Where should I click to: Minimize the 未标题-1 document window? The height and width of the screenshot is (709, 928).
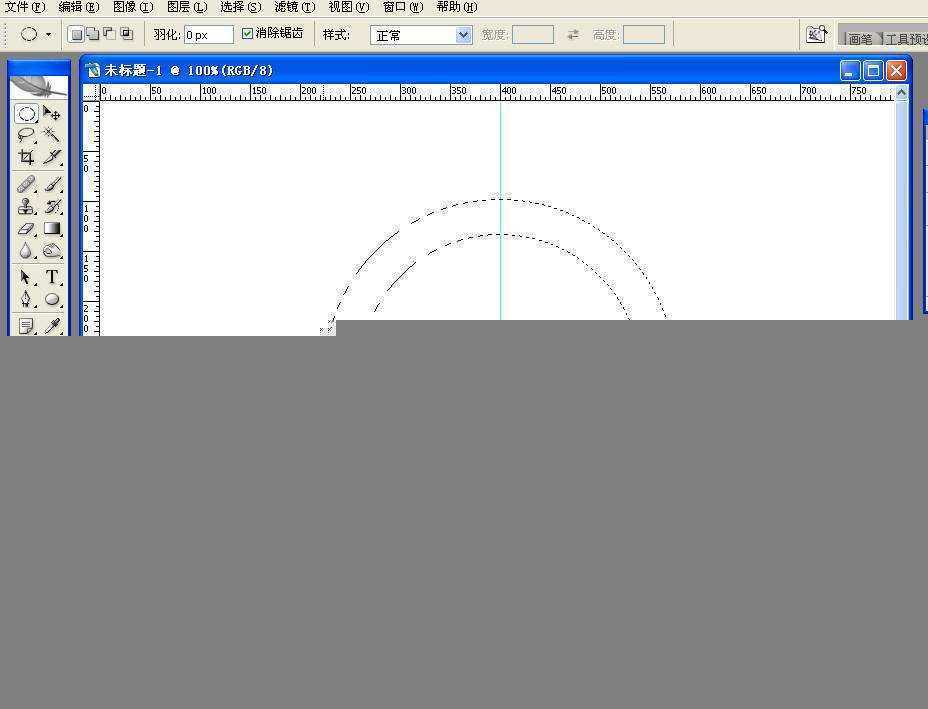(850, 71)
